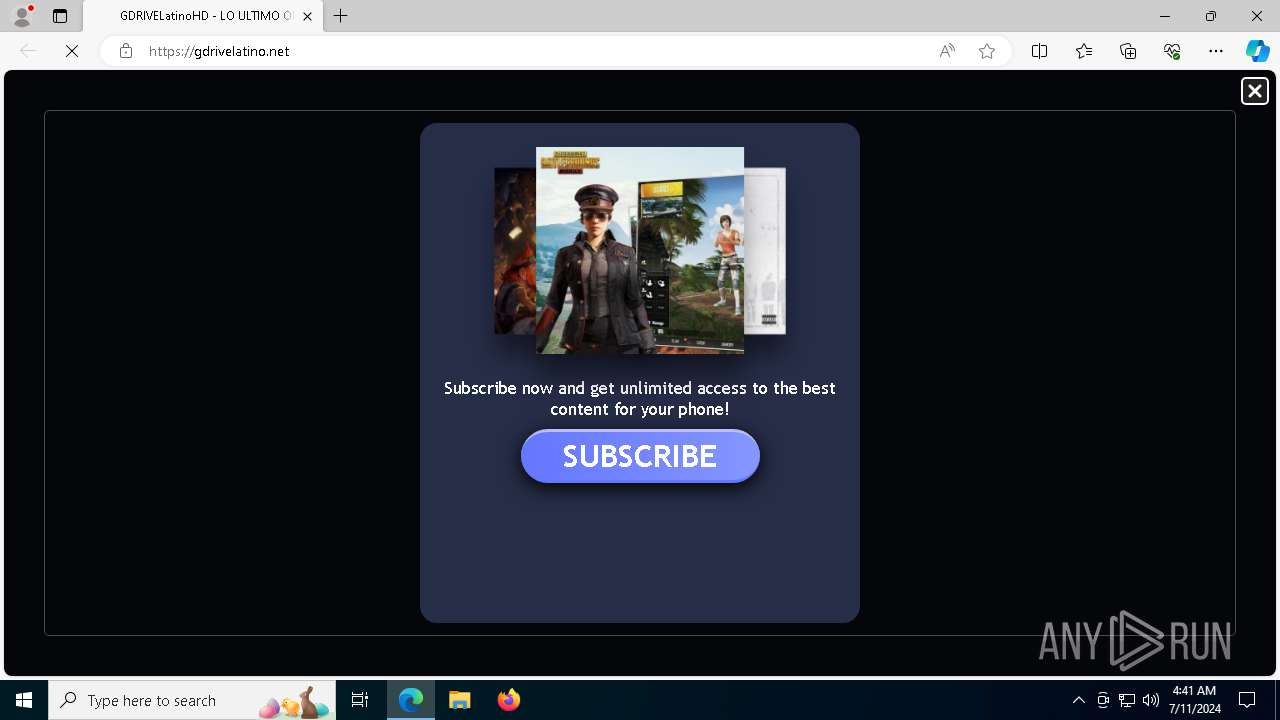Viewport: 1280px width, 720px height.
Task: Open Task View on the taskbar
Action: 360,700
